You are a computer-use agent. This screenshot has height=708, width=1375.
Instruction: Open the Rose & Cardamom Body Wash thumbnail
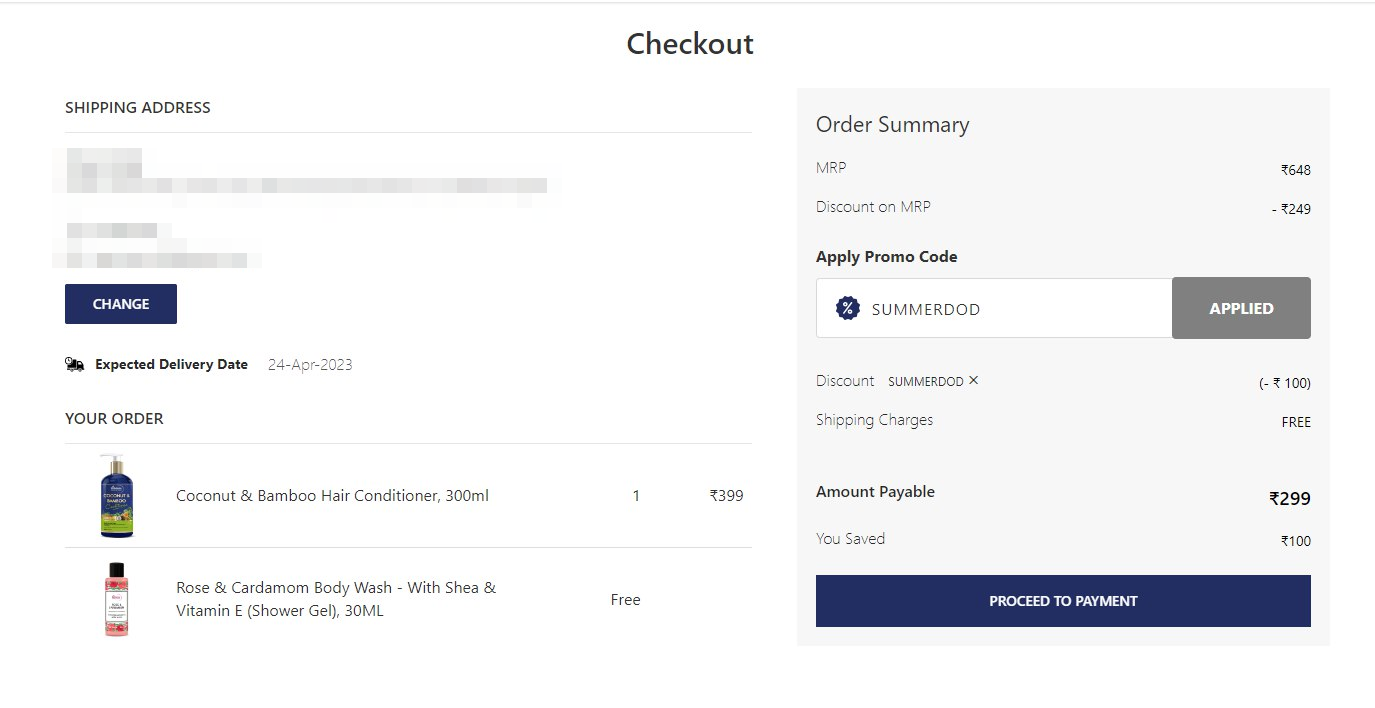[x=116, y=599]
